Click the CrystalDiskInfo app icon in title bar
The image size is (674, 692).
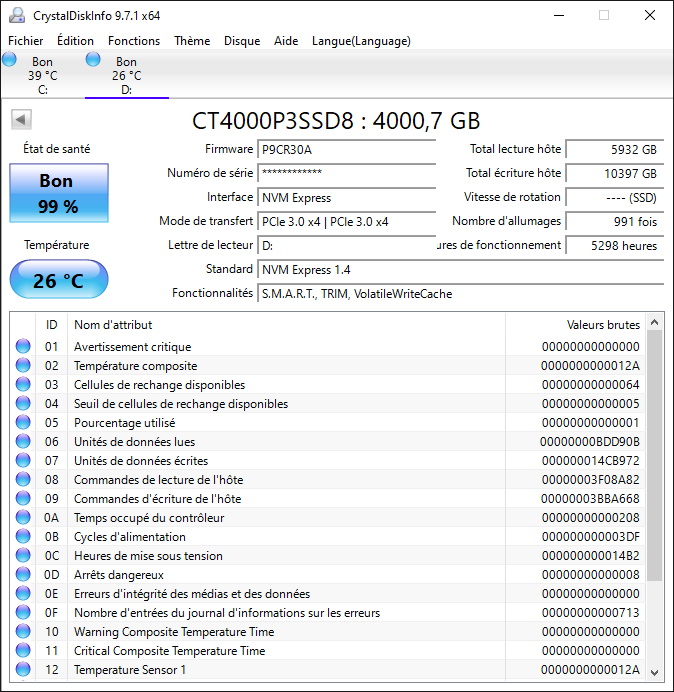pyautogui.click(x=17, y=15)
